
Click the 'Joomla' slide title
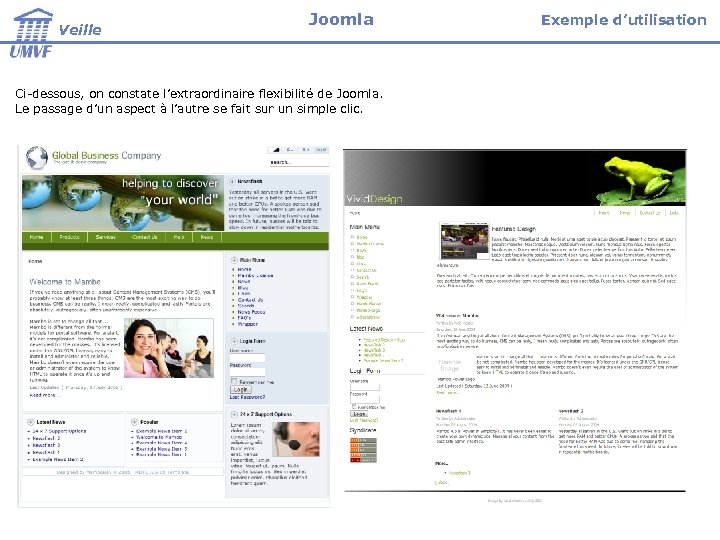point(341,19)
